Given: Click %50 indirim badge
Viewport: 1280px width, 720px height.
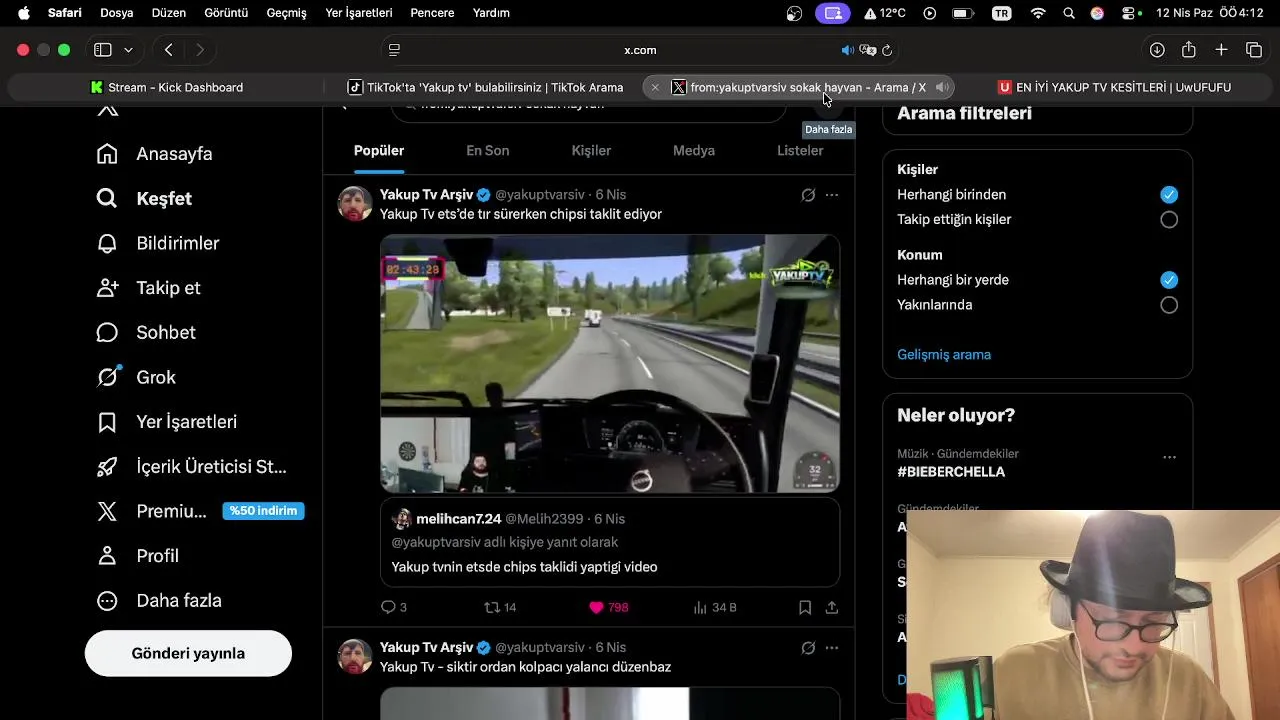Looking at the screenshot, I should click(263, 511).
